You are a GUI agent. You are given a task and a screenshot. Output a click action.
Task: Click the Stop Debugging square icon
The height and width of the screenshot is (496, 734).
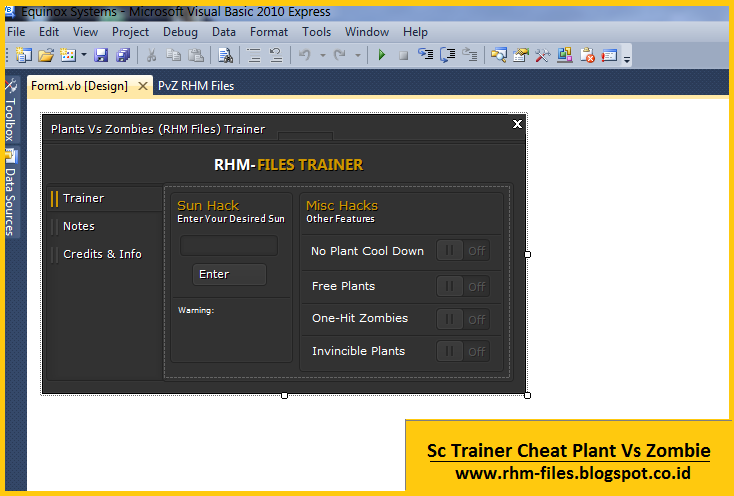click(404, 56)
